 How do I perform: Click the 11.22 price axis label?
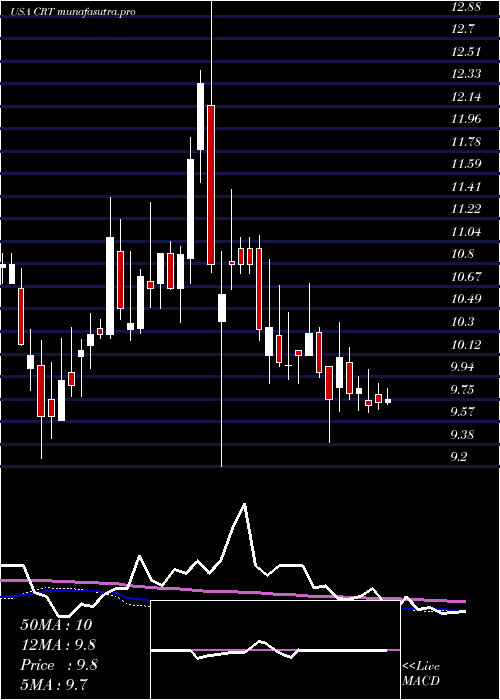coord(466,209)
